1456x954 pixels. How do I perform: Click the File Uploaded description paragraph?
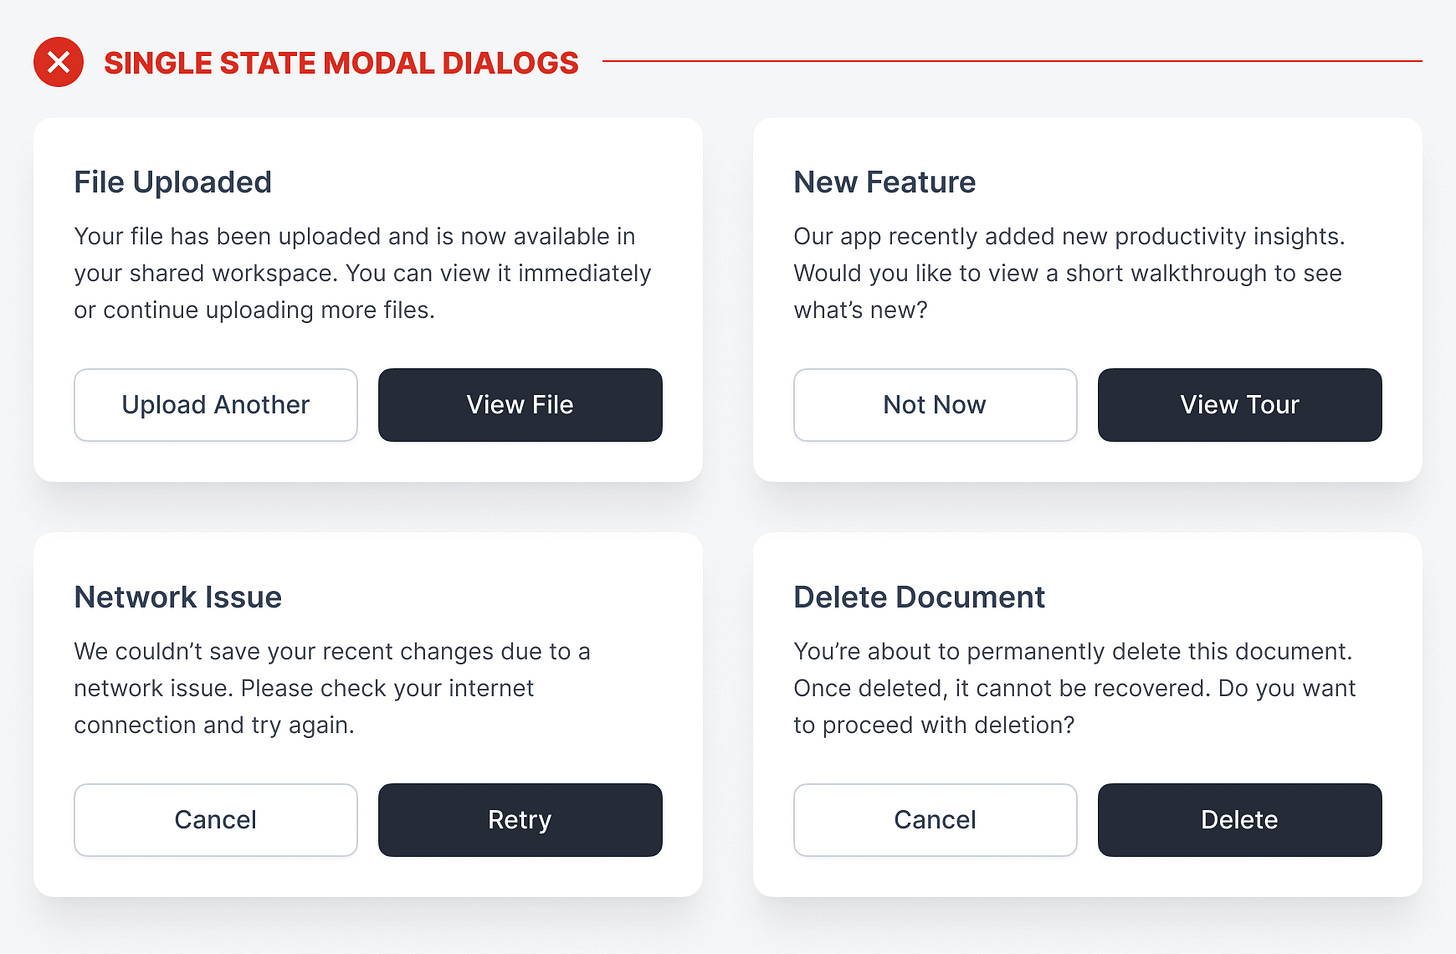click(x=362, y=273)
